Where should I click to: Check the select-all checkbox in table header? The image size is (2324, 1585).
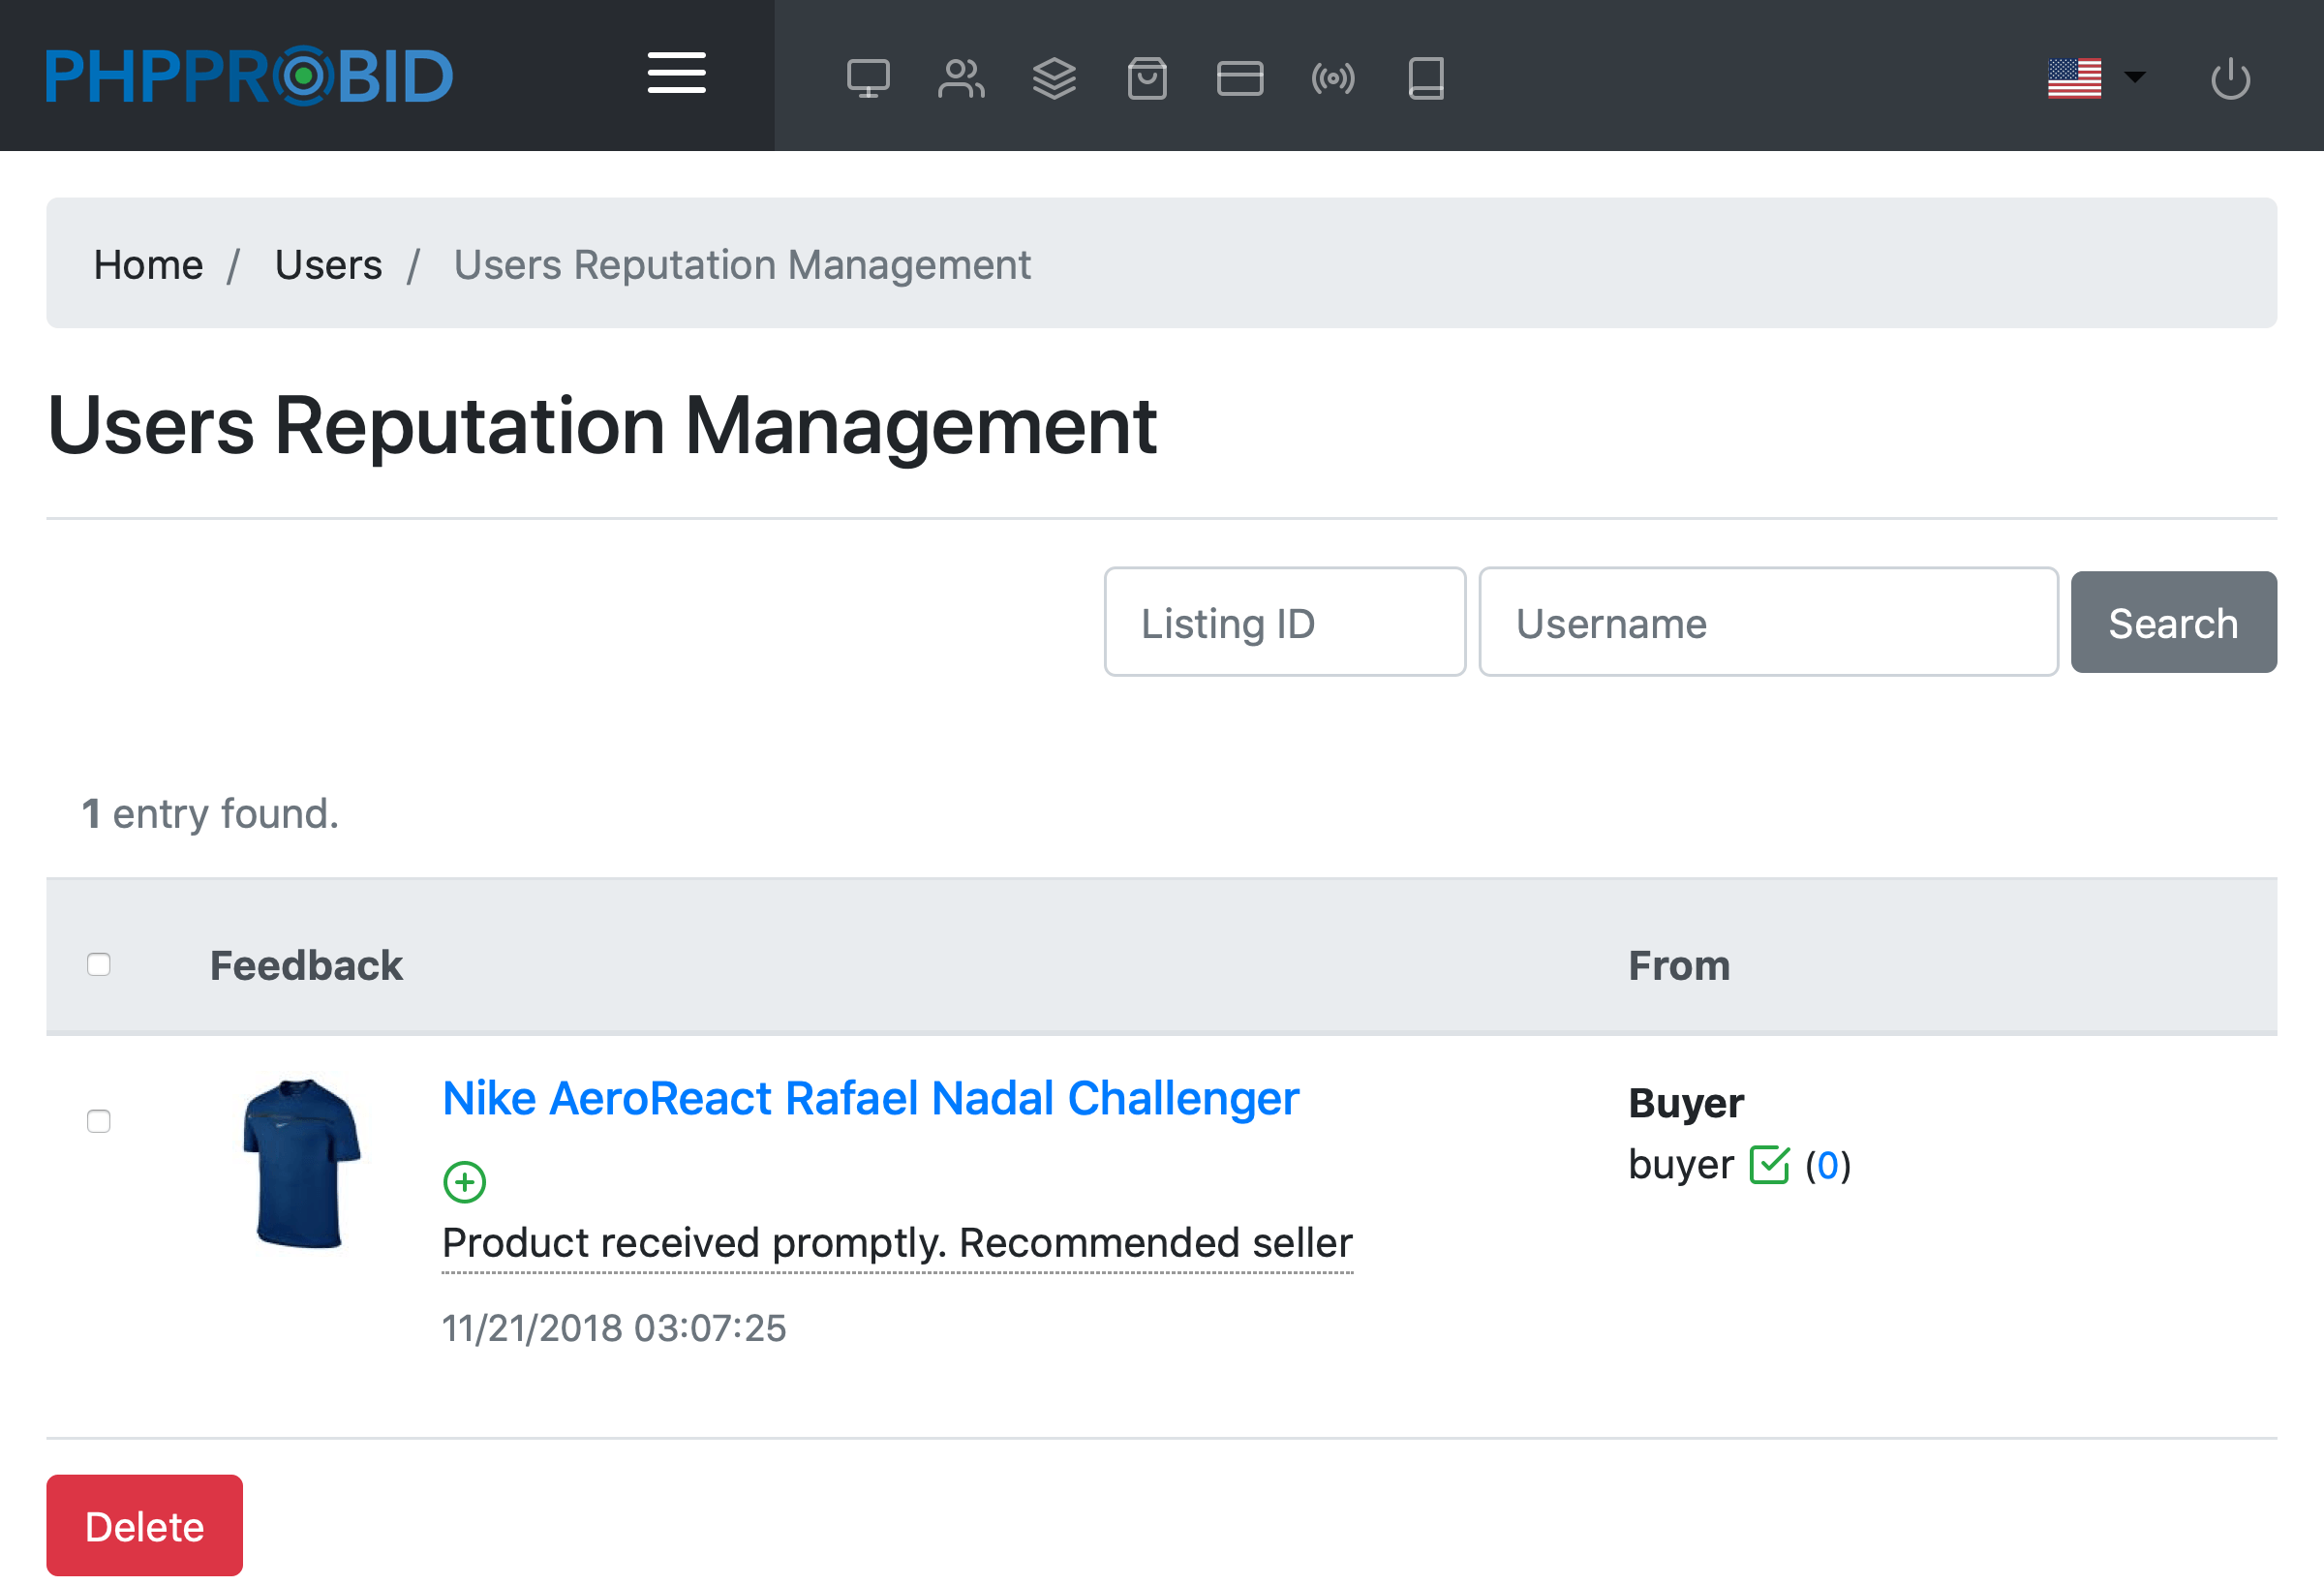(98, 964)
